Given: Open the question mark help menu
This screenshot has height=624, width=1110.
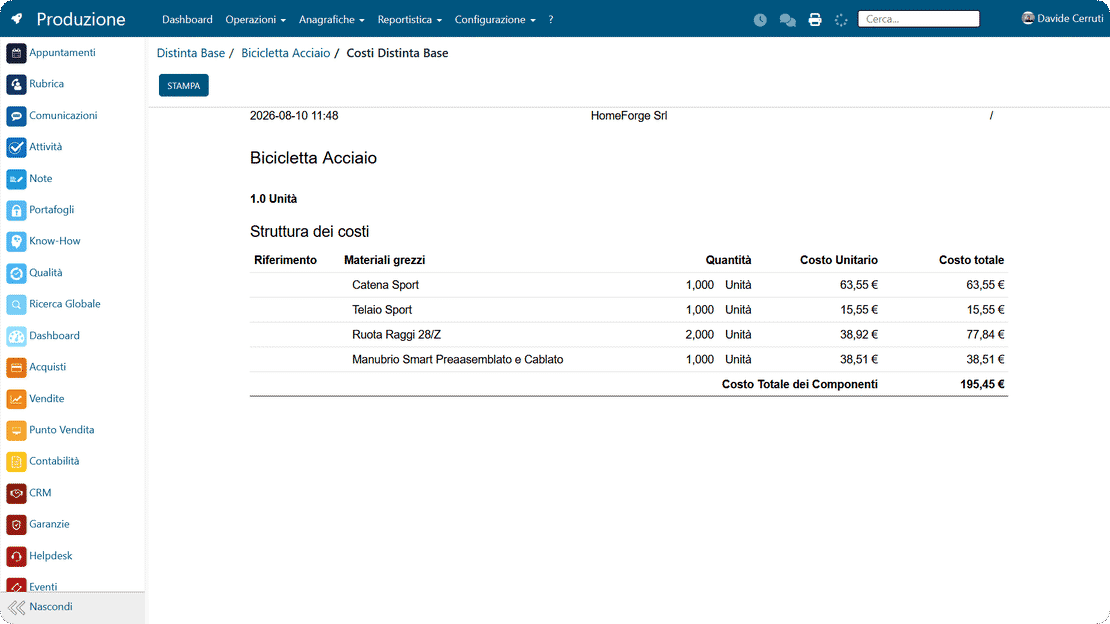Looking at the screenshot, I should [x=551, y=20].
